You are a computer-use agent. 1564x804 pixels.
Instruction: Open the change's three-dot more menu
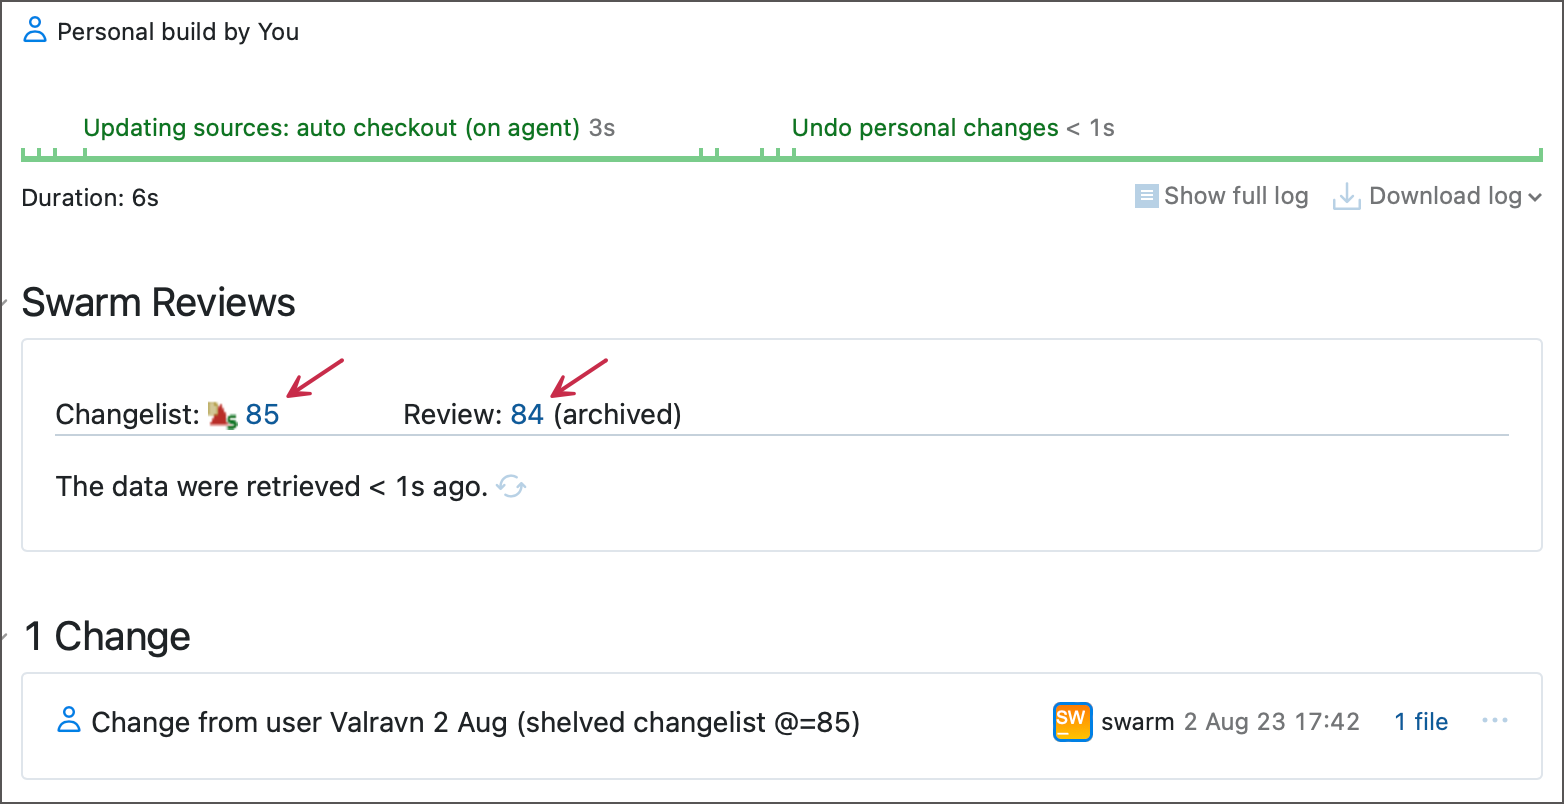[1494, 721]
